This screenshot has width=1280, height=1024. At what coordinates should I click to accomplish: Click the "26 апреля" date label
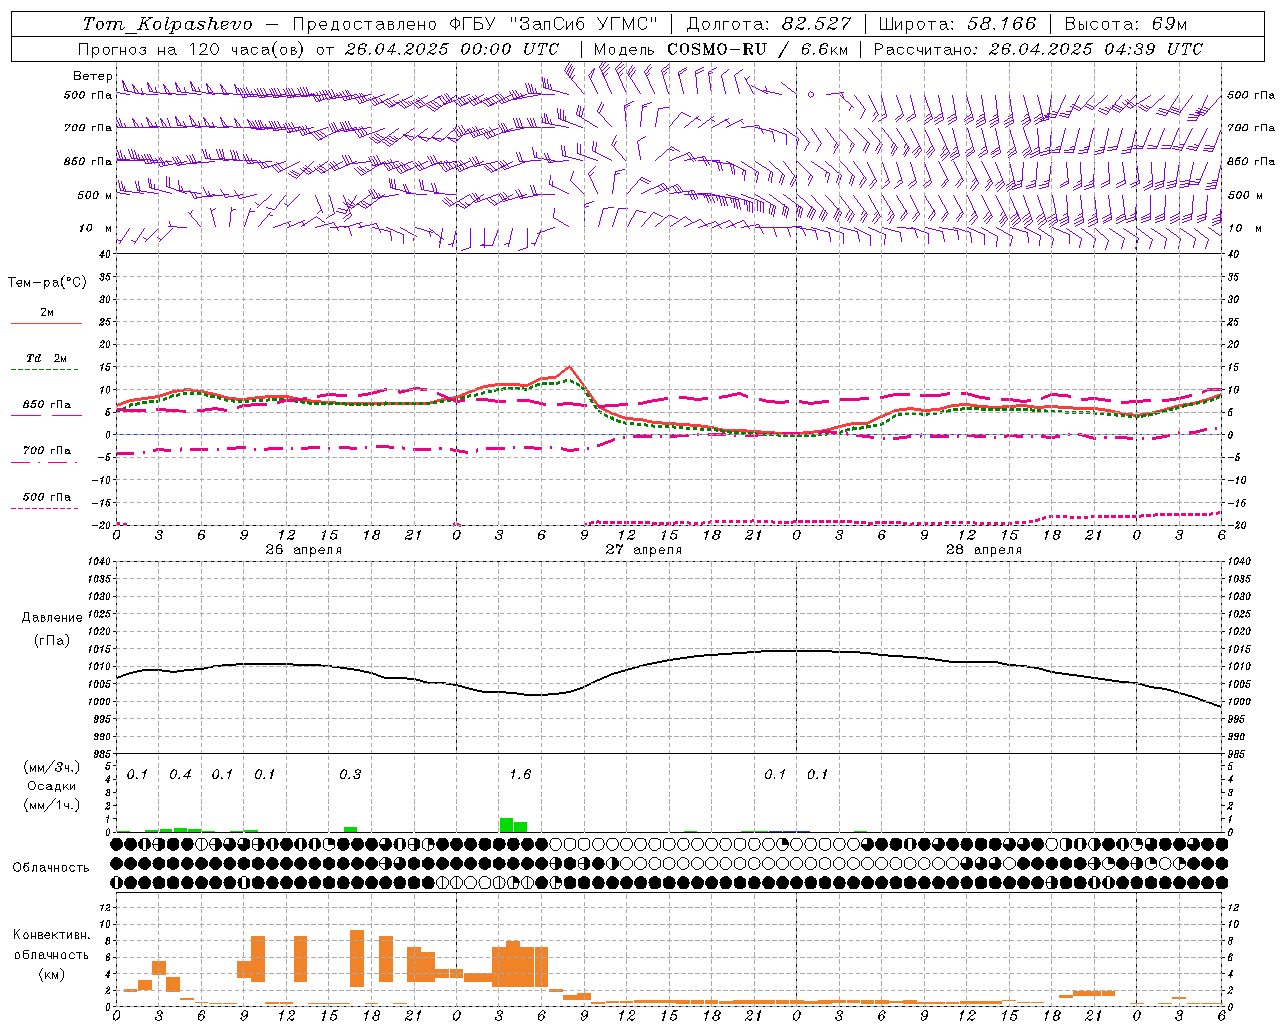pos(303,550)
